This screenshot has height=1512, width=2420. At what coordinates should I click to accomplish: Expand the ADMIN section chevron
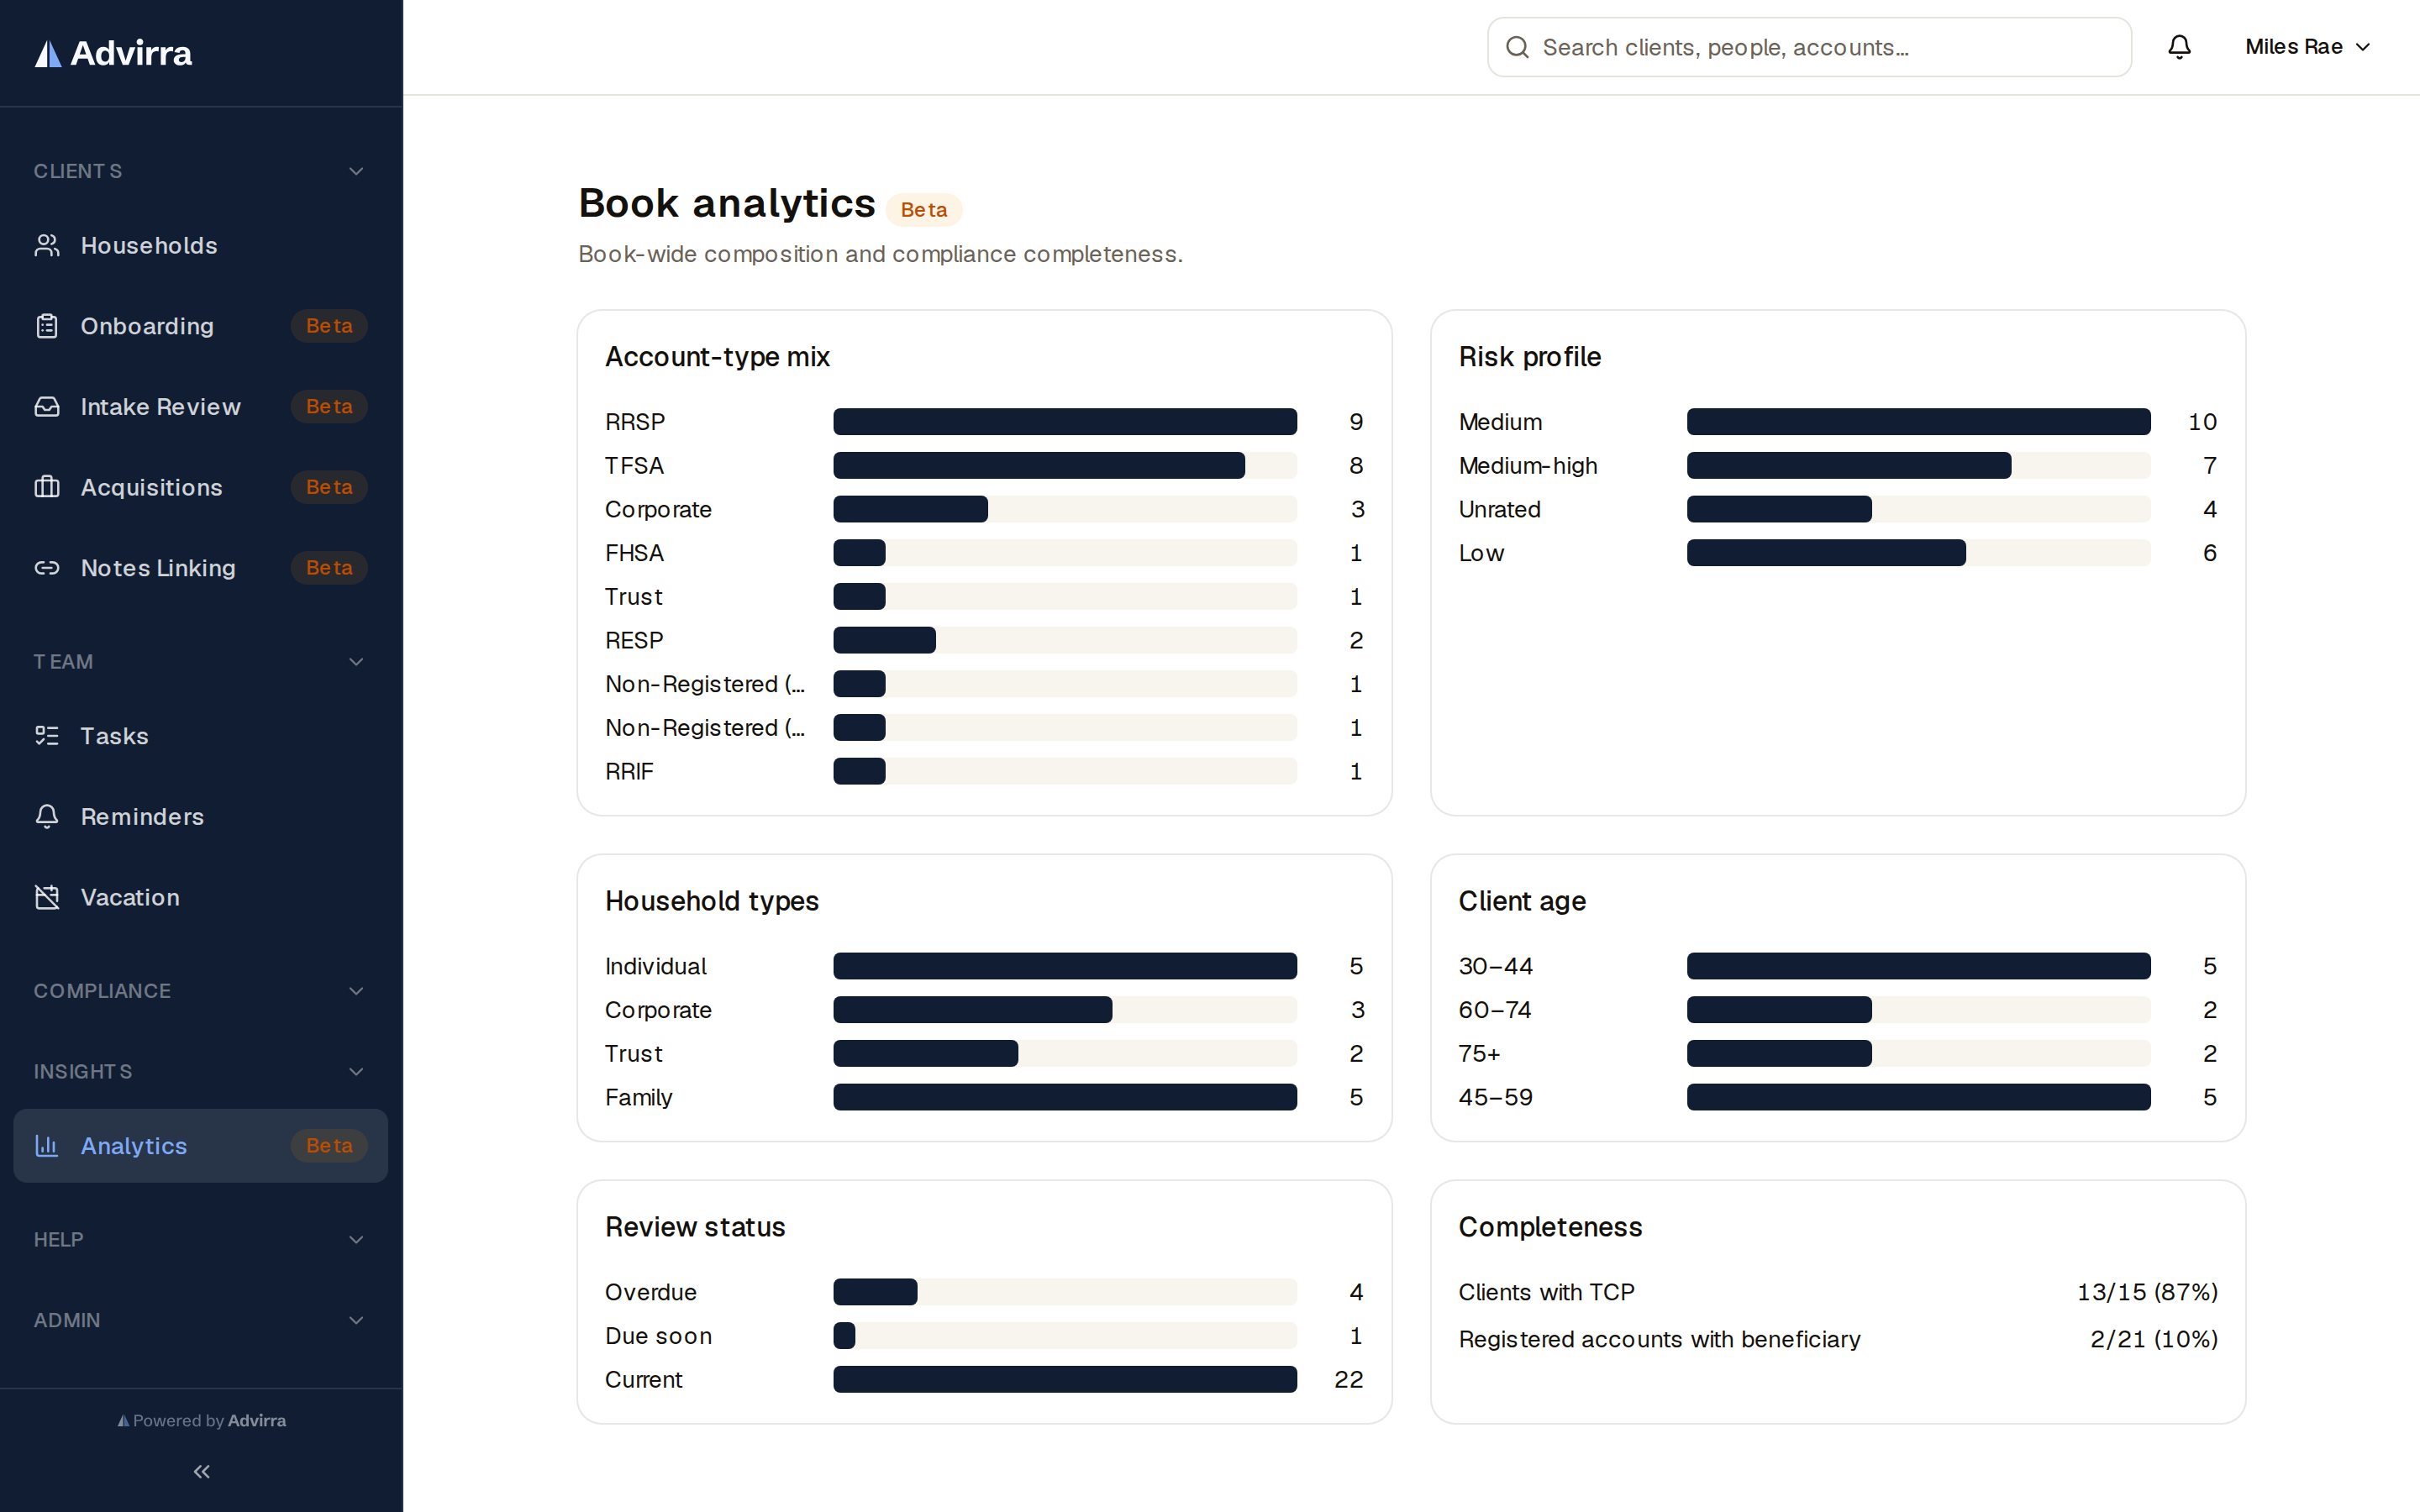356,1320
